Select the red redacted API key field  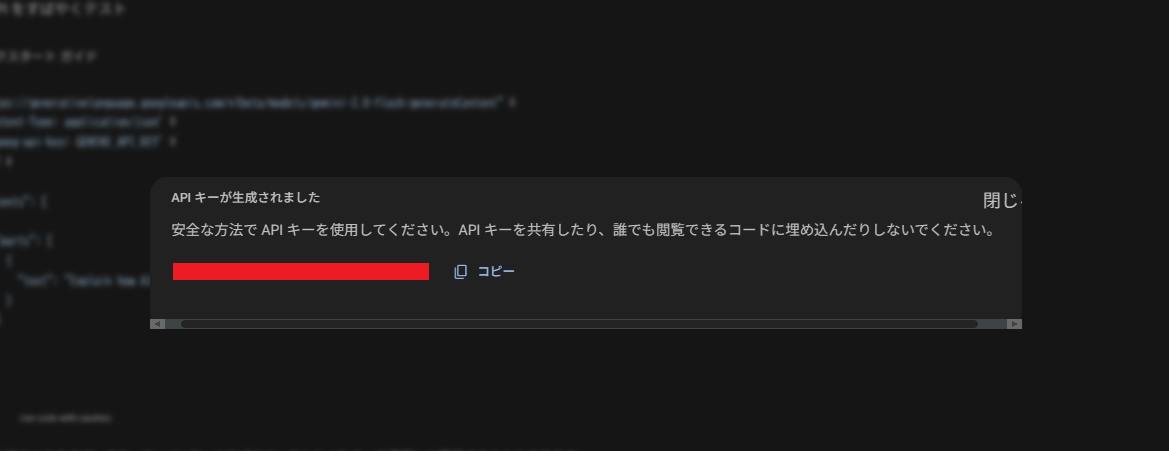pyautogui.click(x=300, y=271)
